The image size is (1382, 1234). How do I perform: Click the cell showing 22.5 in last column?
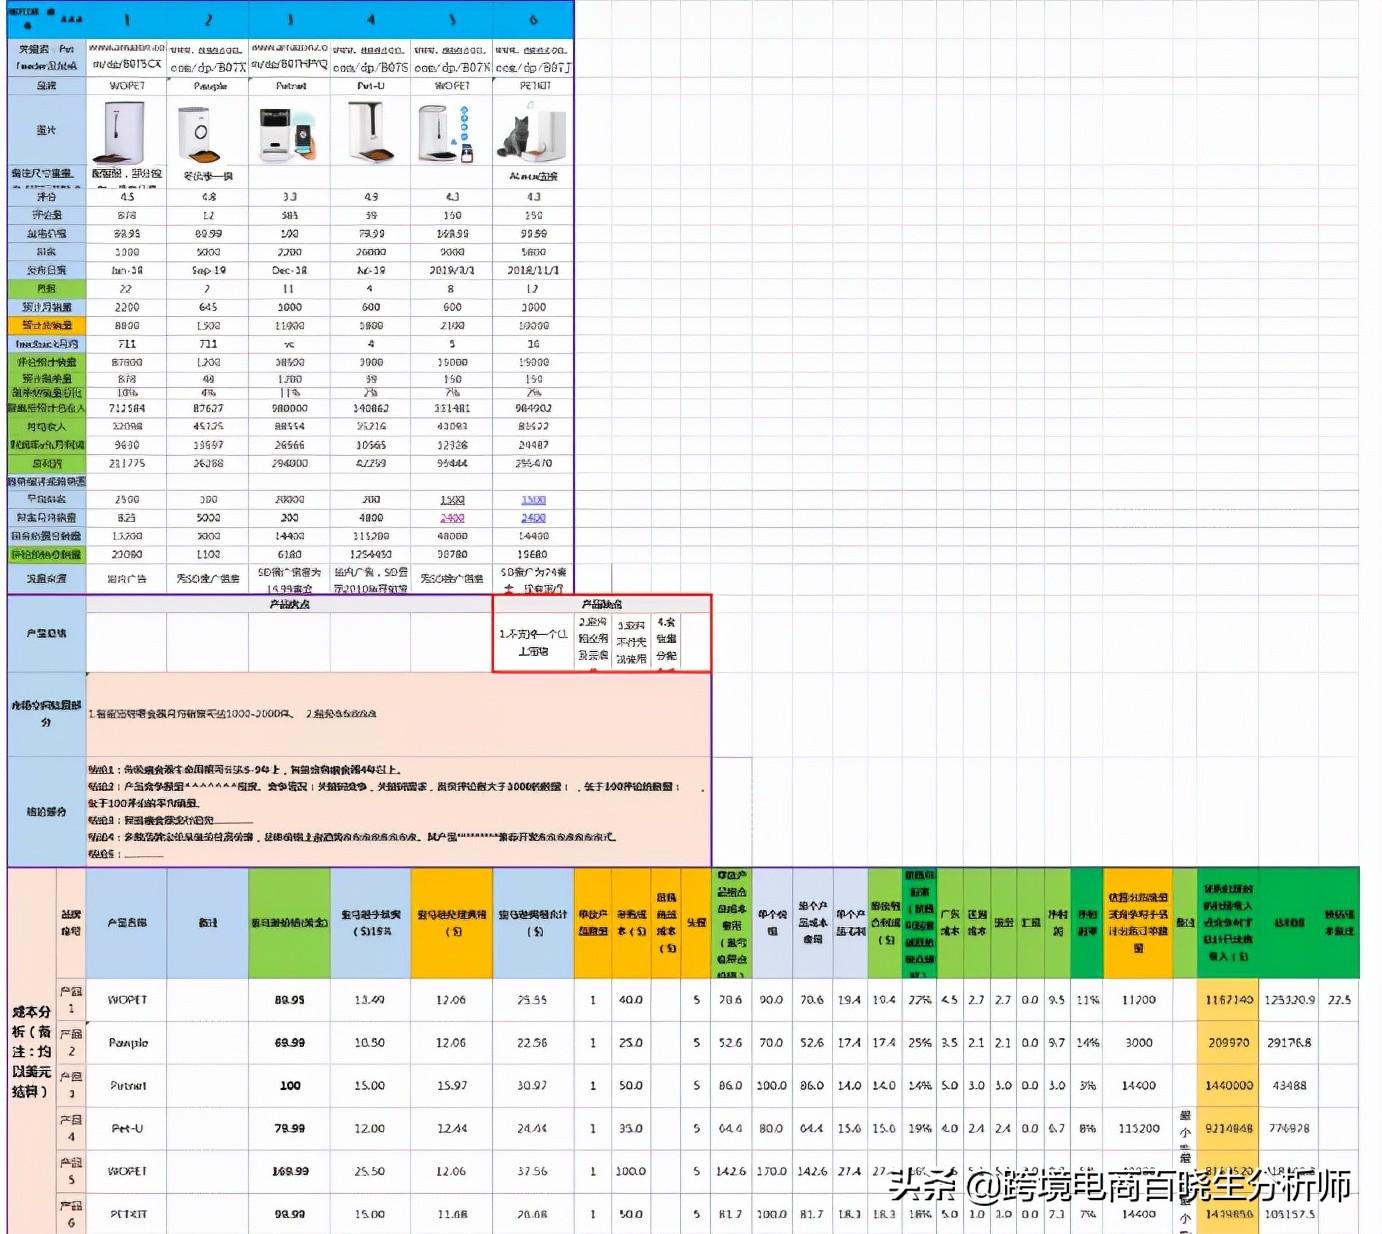(1340, 1000)
